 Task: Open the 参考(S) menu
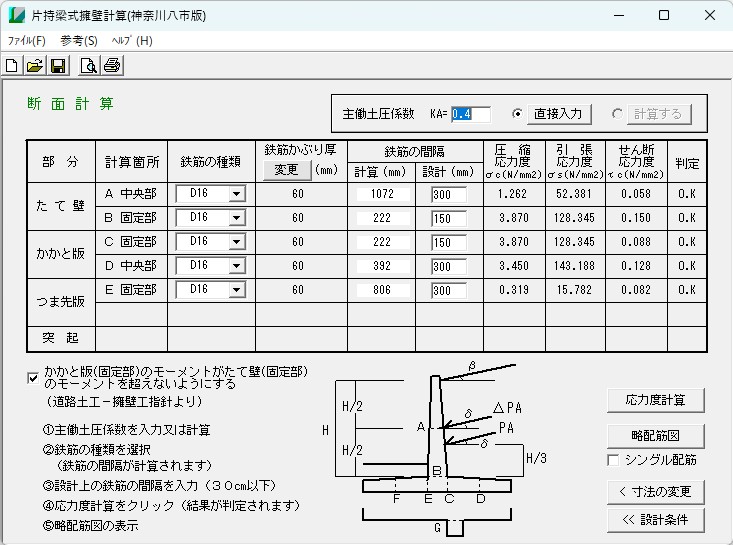[x=79, y=41]
